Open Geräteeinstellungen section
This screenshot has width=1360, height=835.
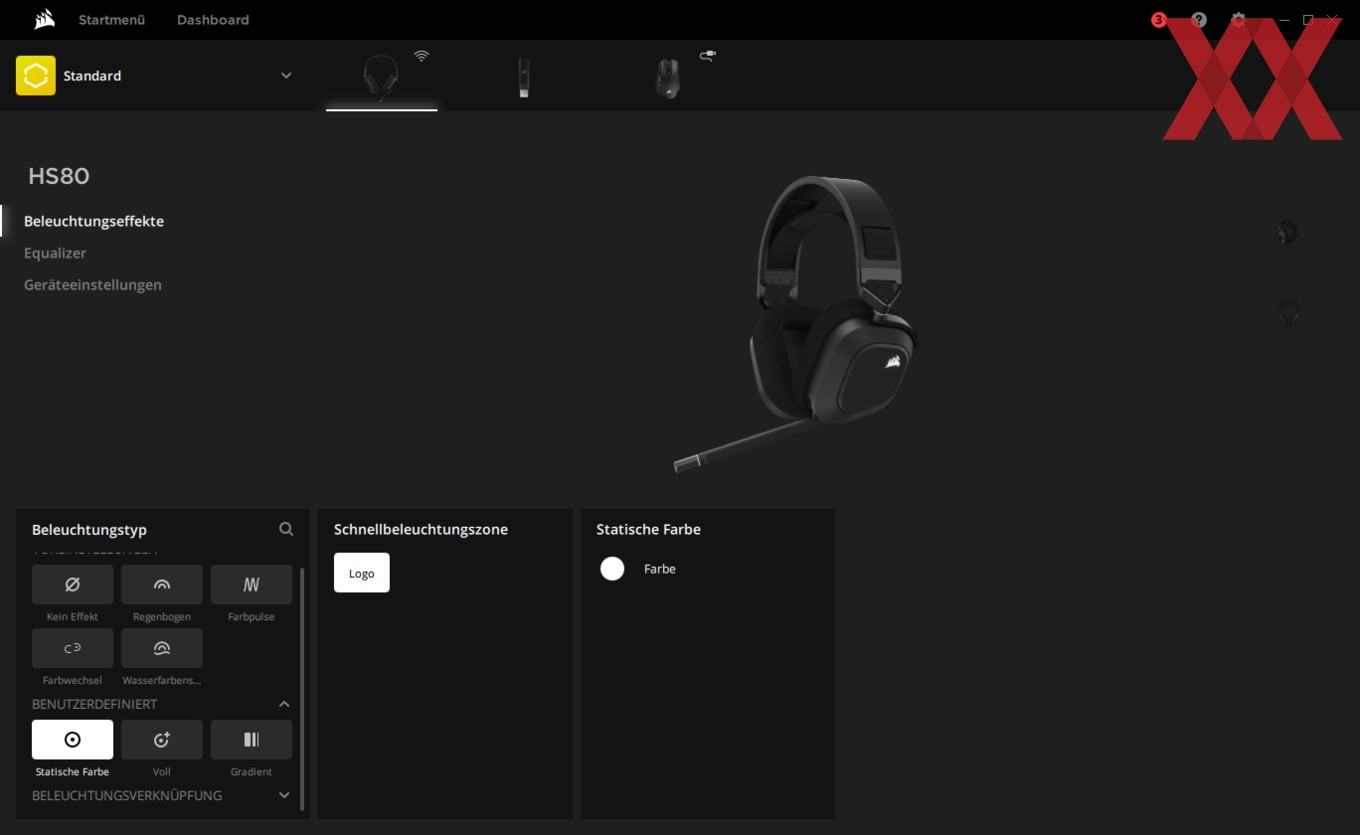coord(93,285)
